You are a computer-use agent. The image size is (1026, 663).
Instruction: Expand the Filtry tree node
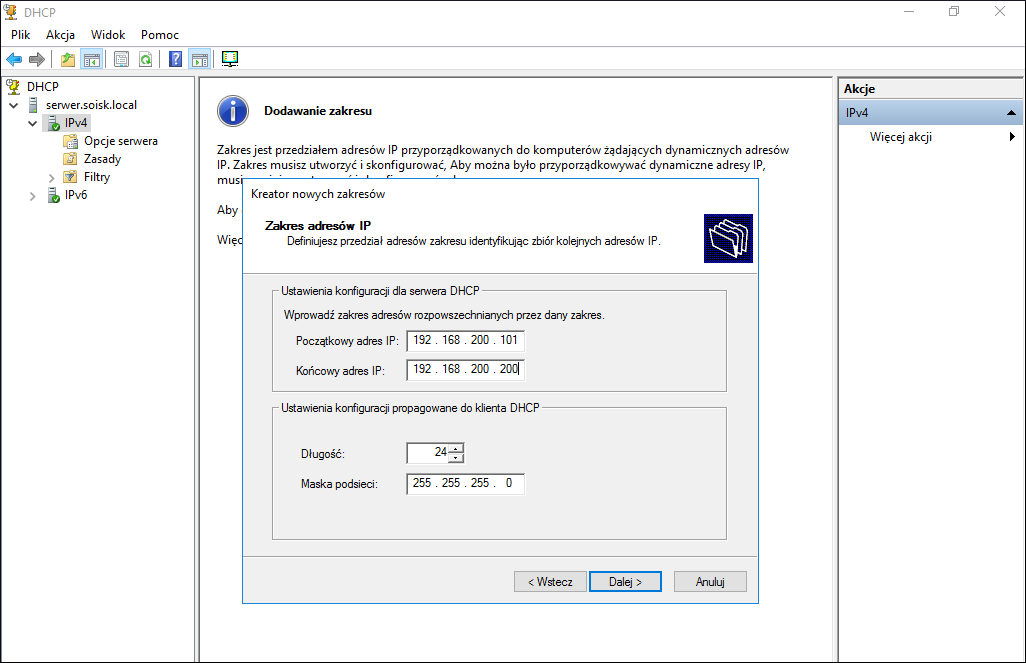[x=52, y=177]
